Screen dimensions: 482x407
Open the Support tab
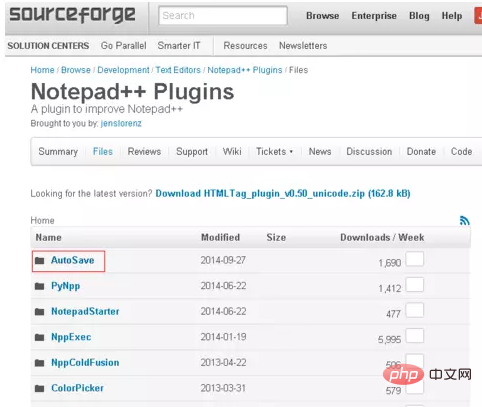192,152
